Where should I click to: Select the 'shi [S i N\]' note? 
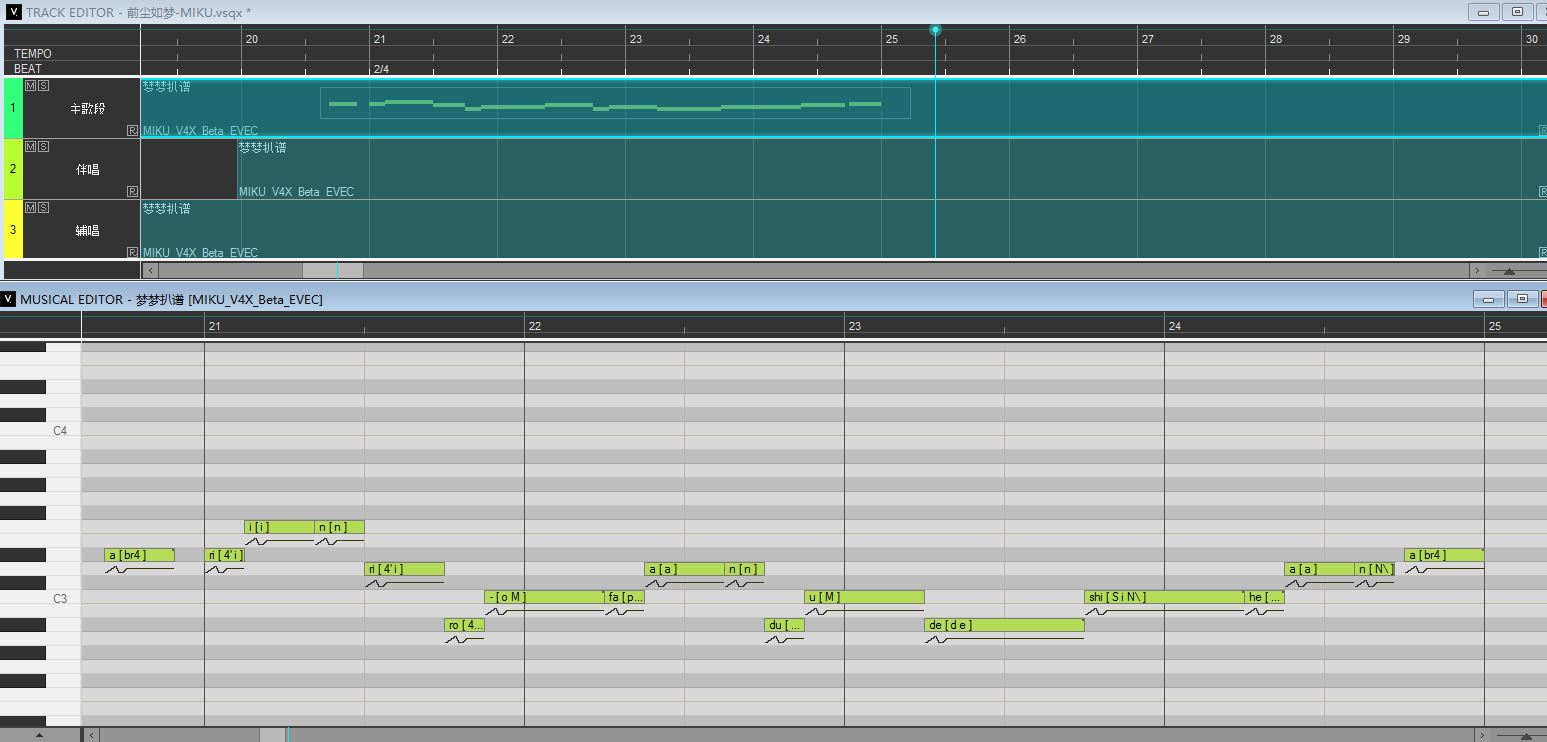point(1164,597)
